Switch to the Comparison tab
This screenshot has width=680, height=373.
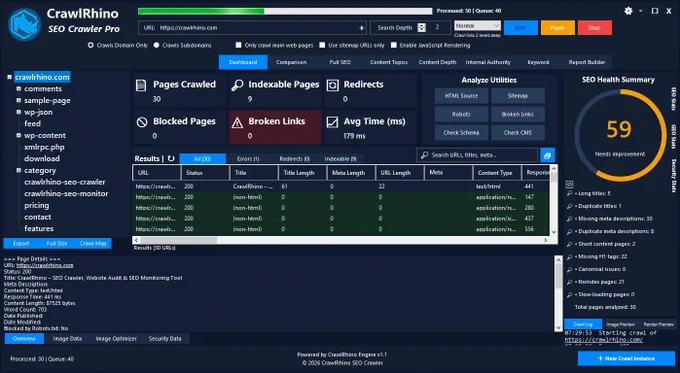click(291, 62)
